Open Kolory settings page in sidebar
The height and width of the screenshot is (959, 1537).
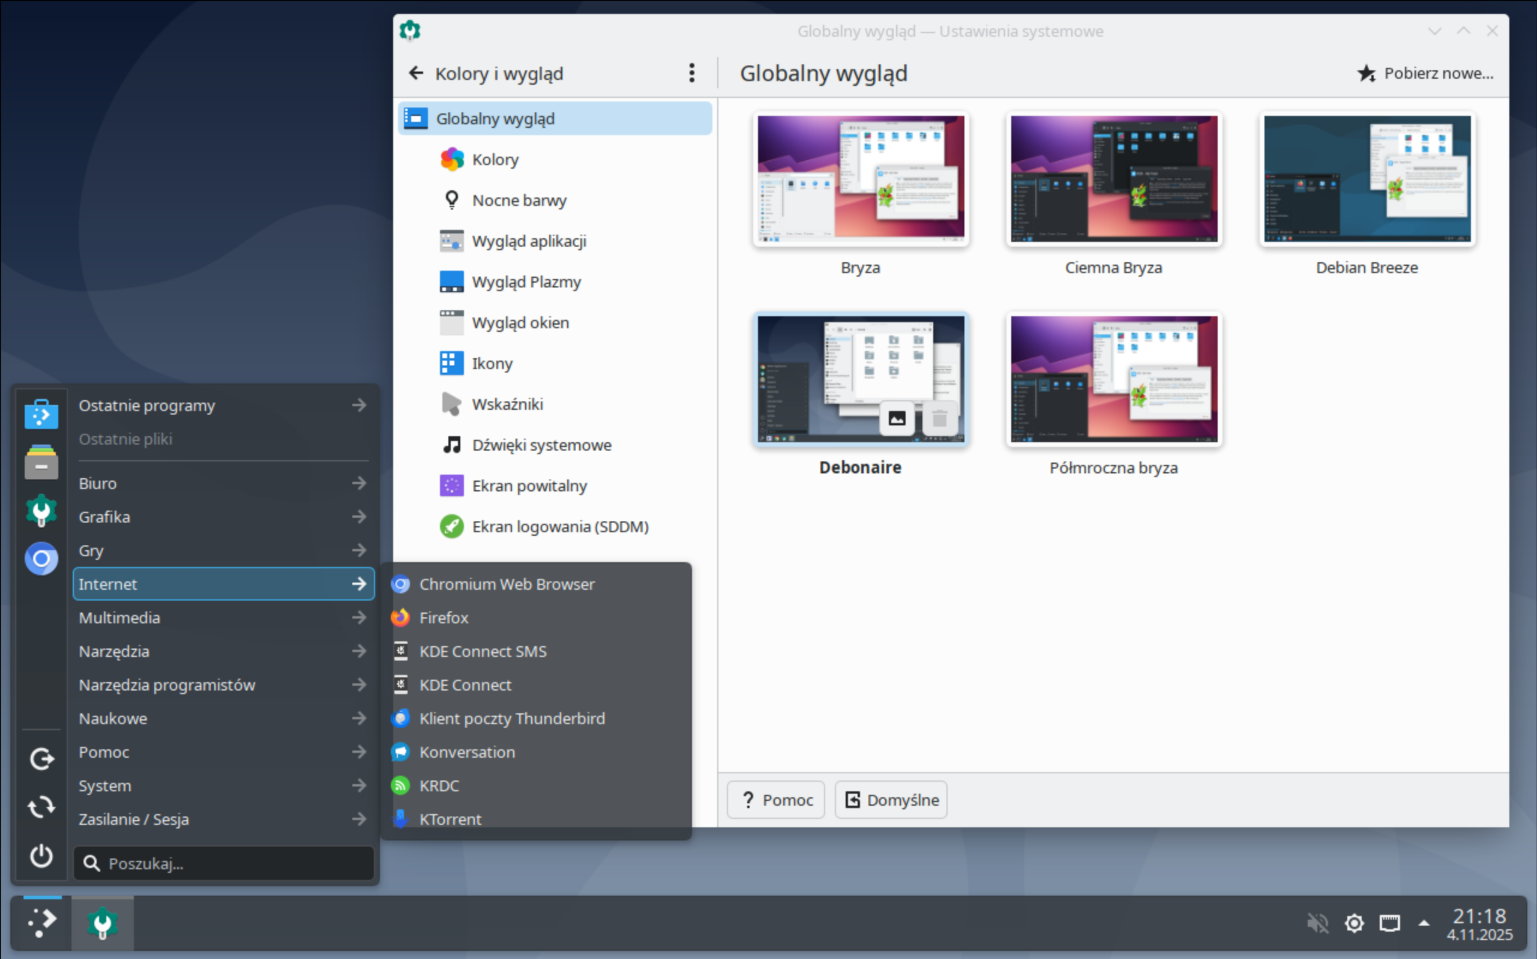tap(495, 159)
